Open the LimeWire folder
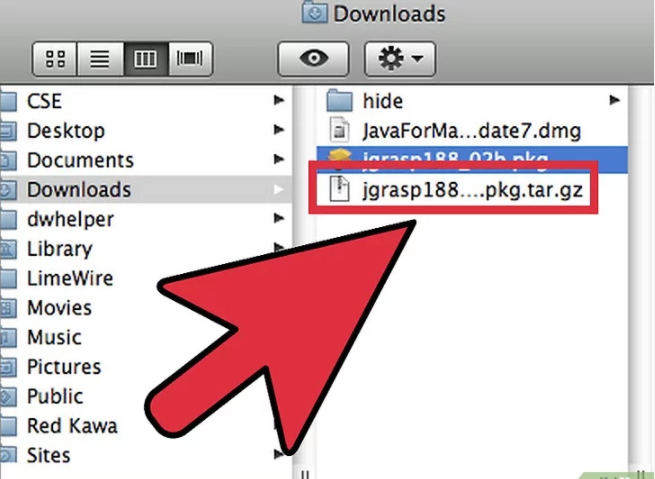 pos(70,278)
